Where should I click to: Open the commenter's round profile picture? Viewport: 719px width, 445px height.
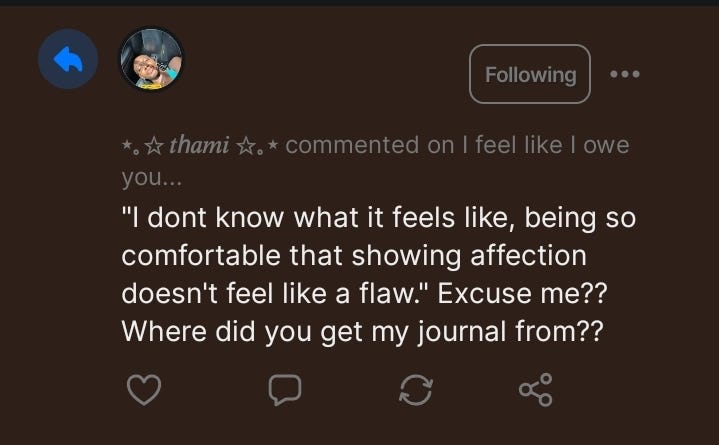[x=151, y=60]
